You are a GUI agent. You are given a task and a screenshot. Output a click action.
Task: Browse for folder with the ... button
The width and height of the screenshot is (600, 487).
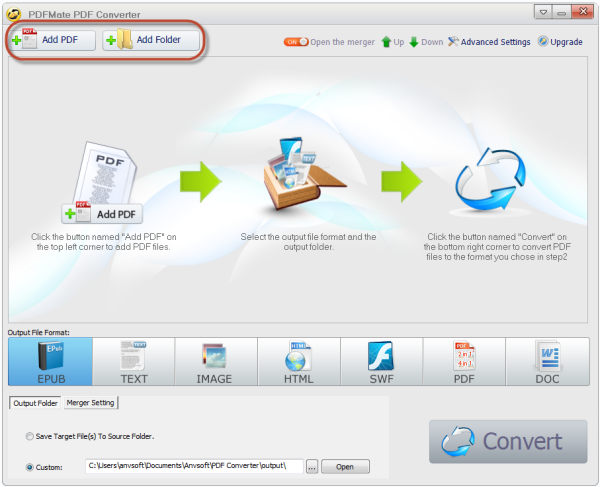click(312, 467)
